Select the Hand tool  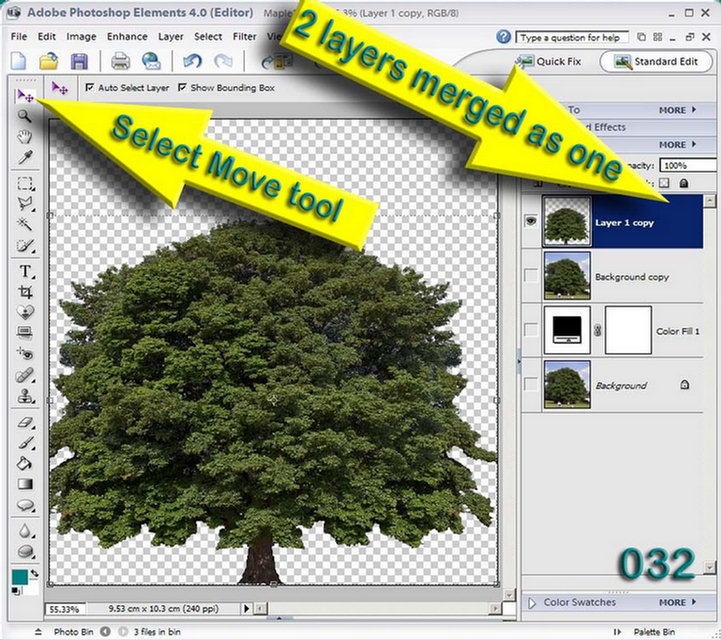25,137
